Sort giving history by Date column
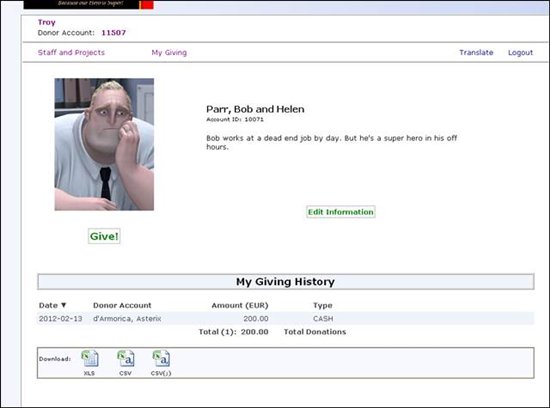Screen dimensions: 550x408 (x=53, y=305)
